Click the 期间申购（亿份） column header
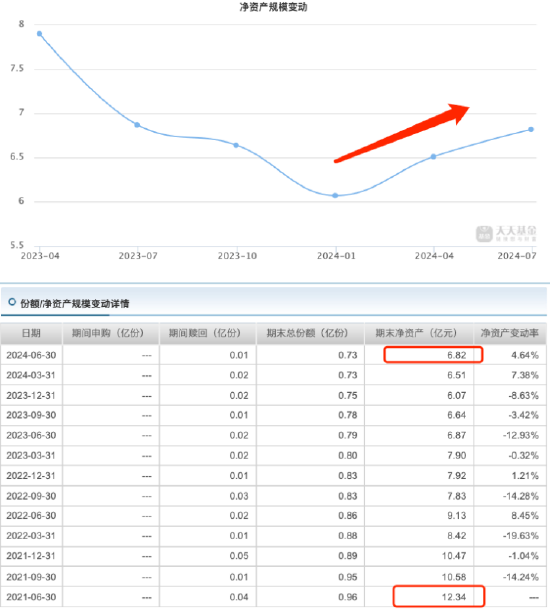The height and width of the screenshot is (611, 550). tap(111, 333)
